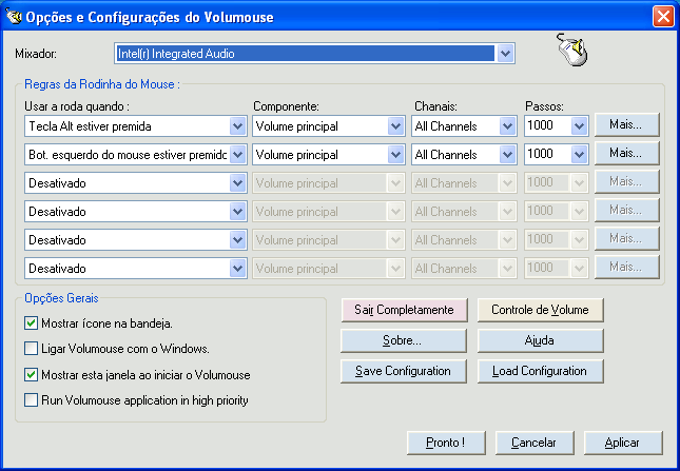The width and height of the screenshot is (680, 471).
Task: Click the Sair Completamente button
Action: click(404, 310)
